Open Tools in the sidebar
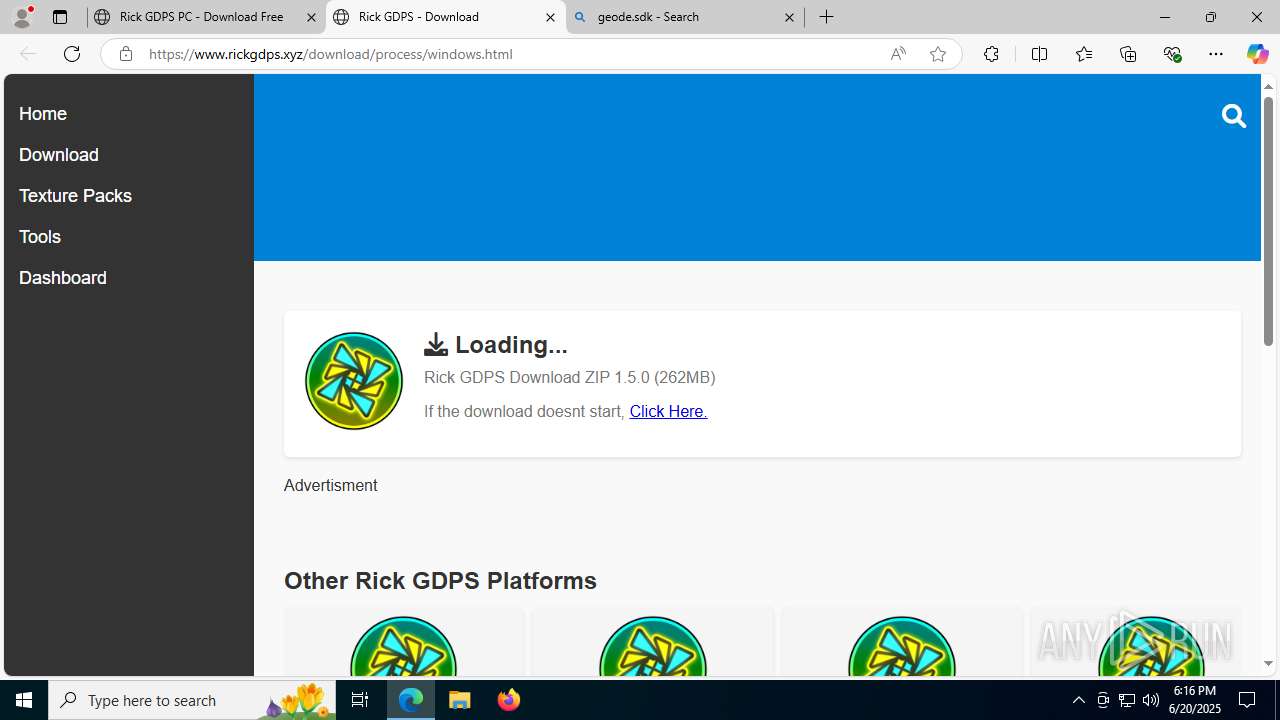1280x720 pixels. coord(40,237)
